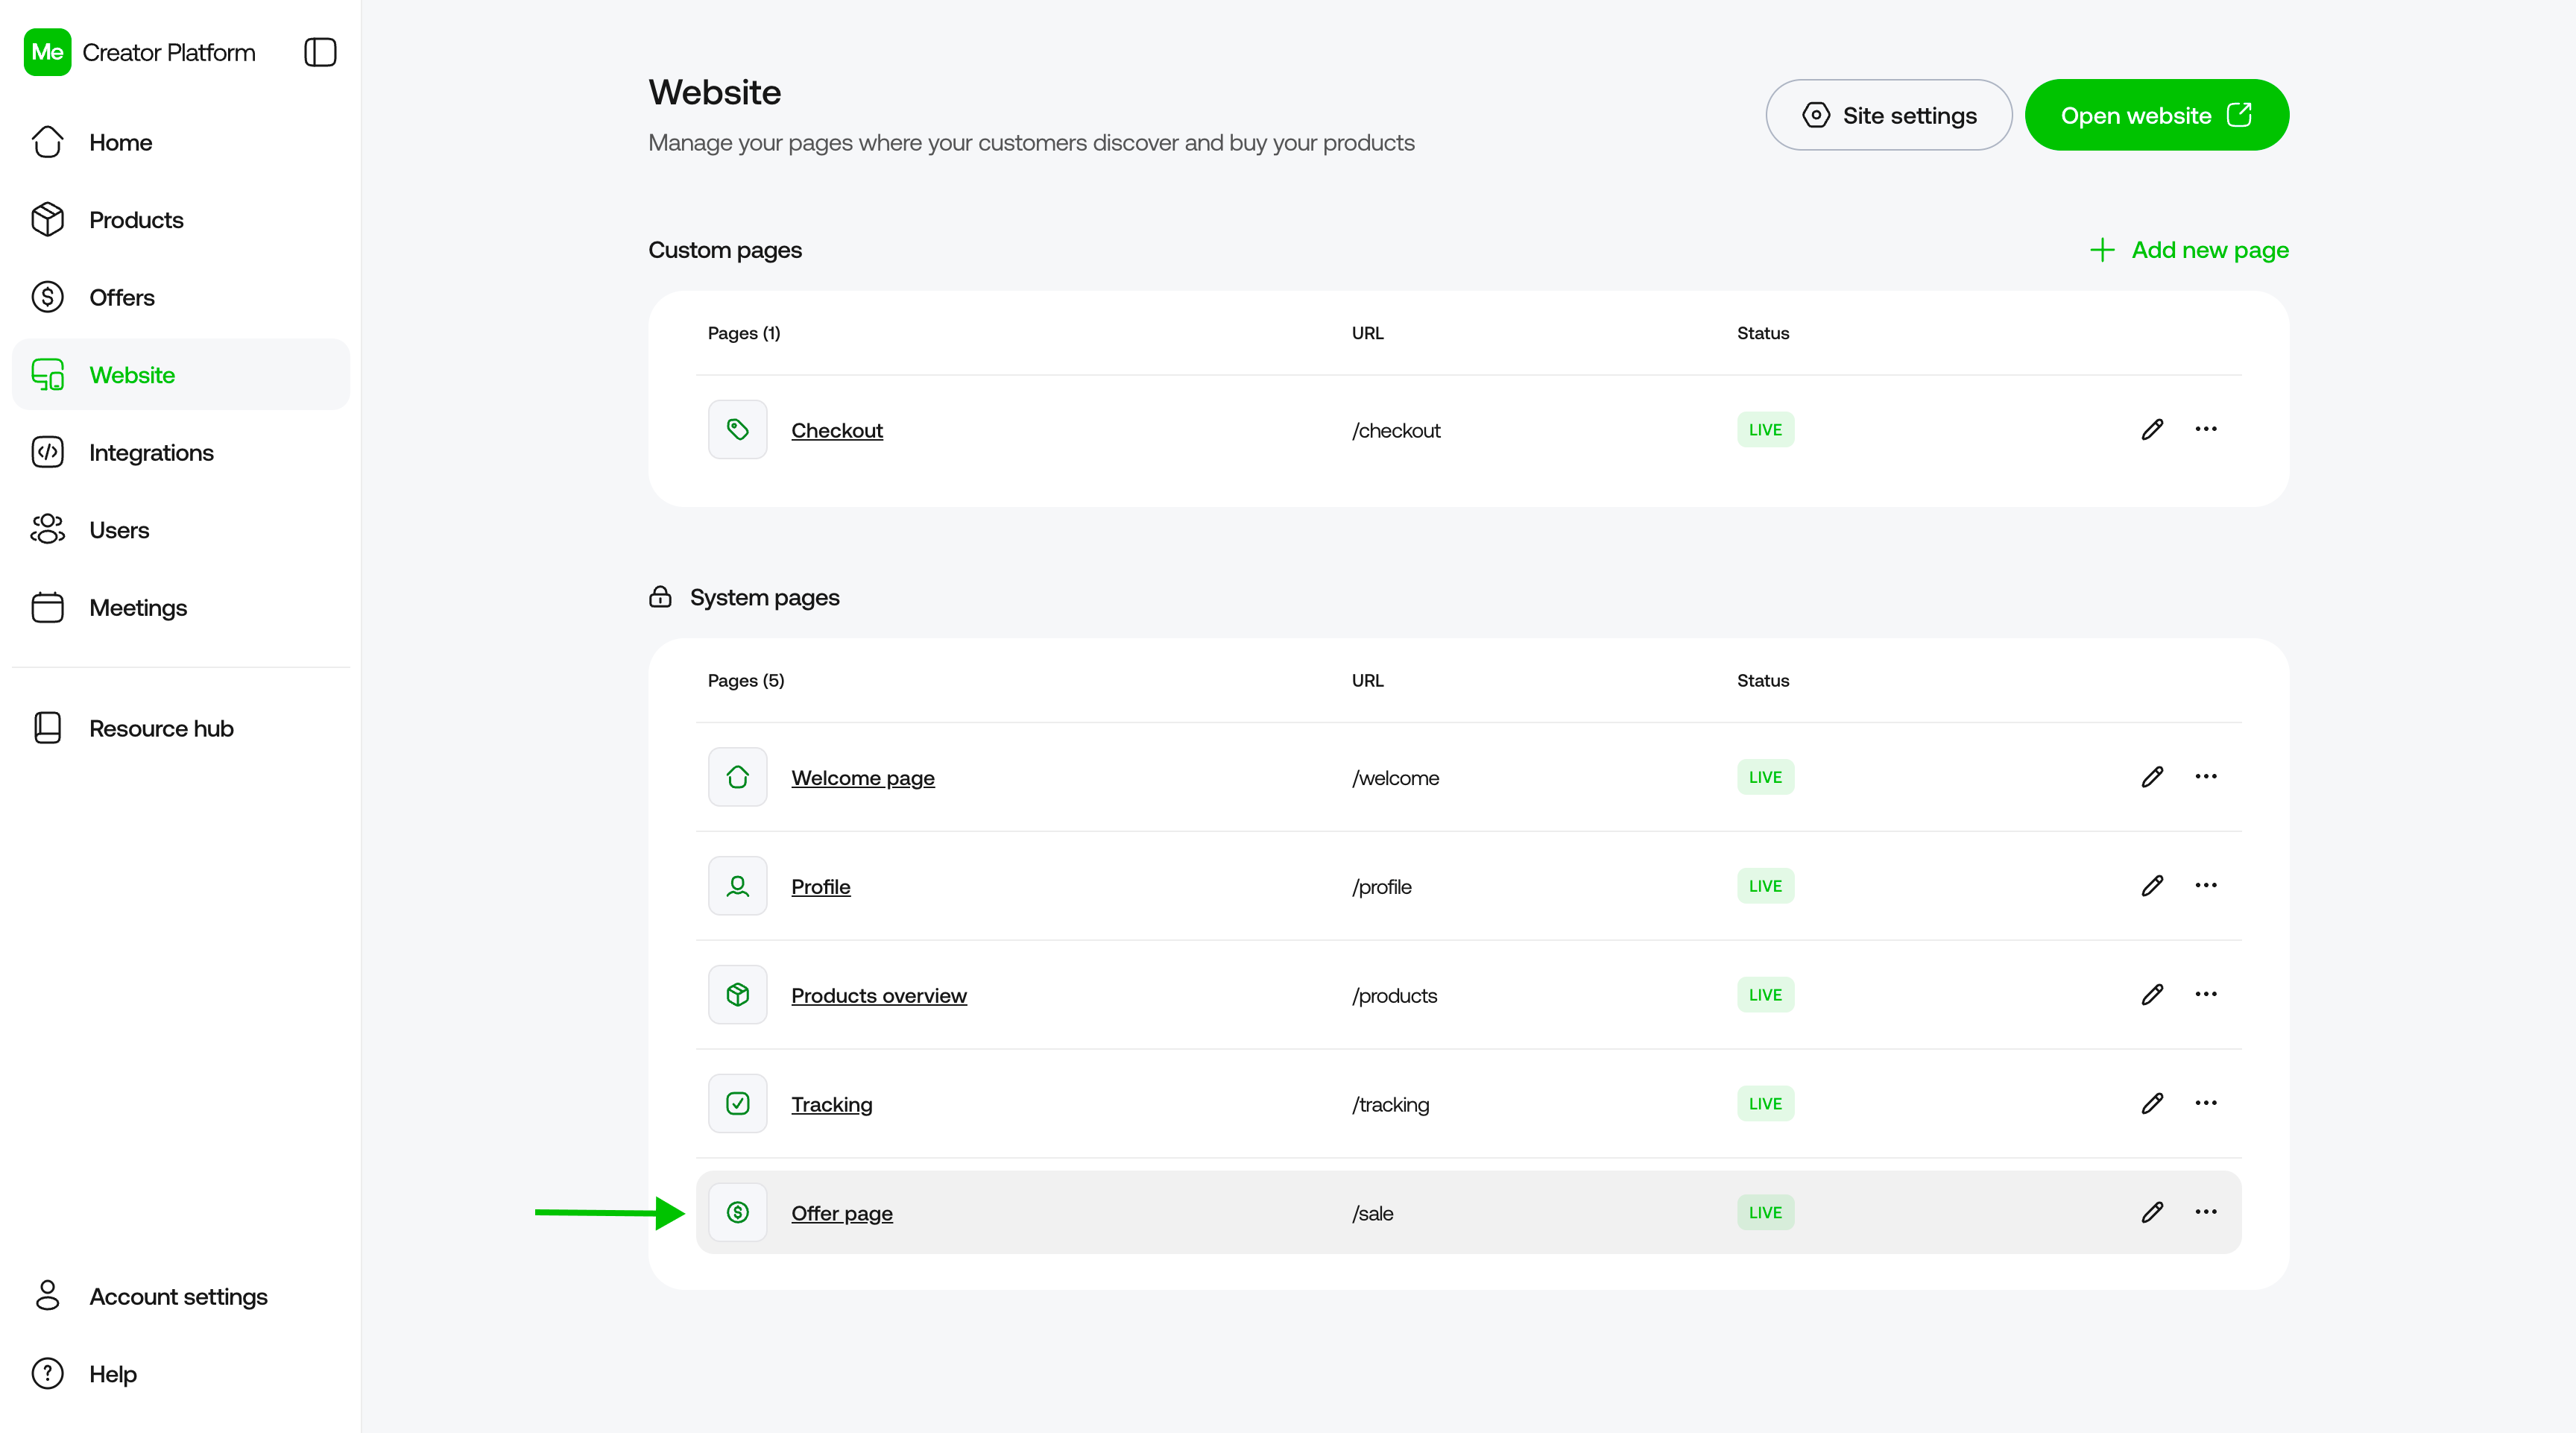Click the Open website button
The image size is (2576, 1433).
[2157, 115]
